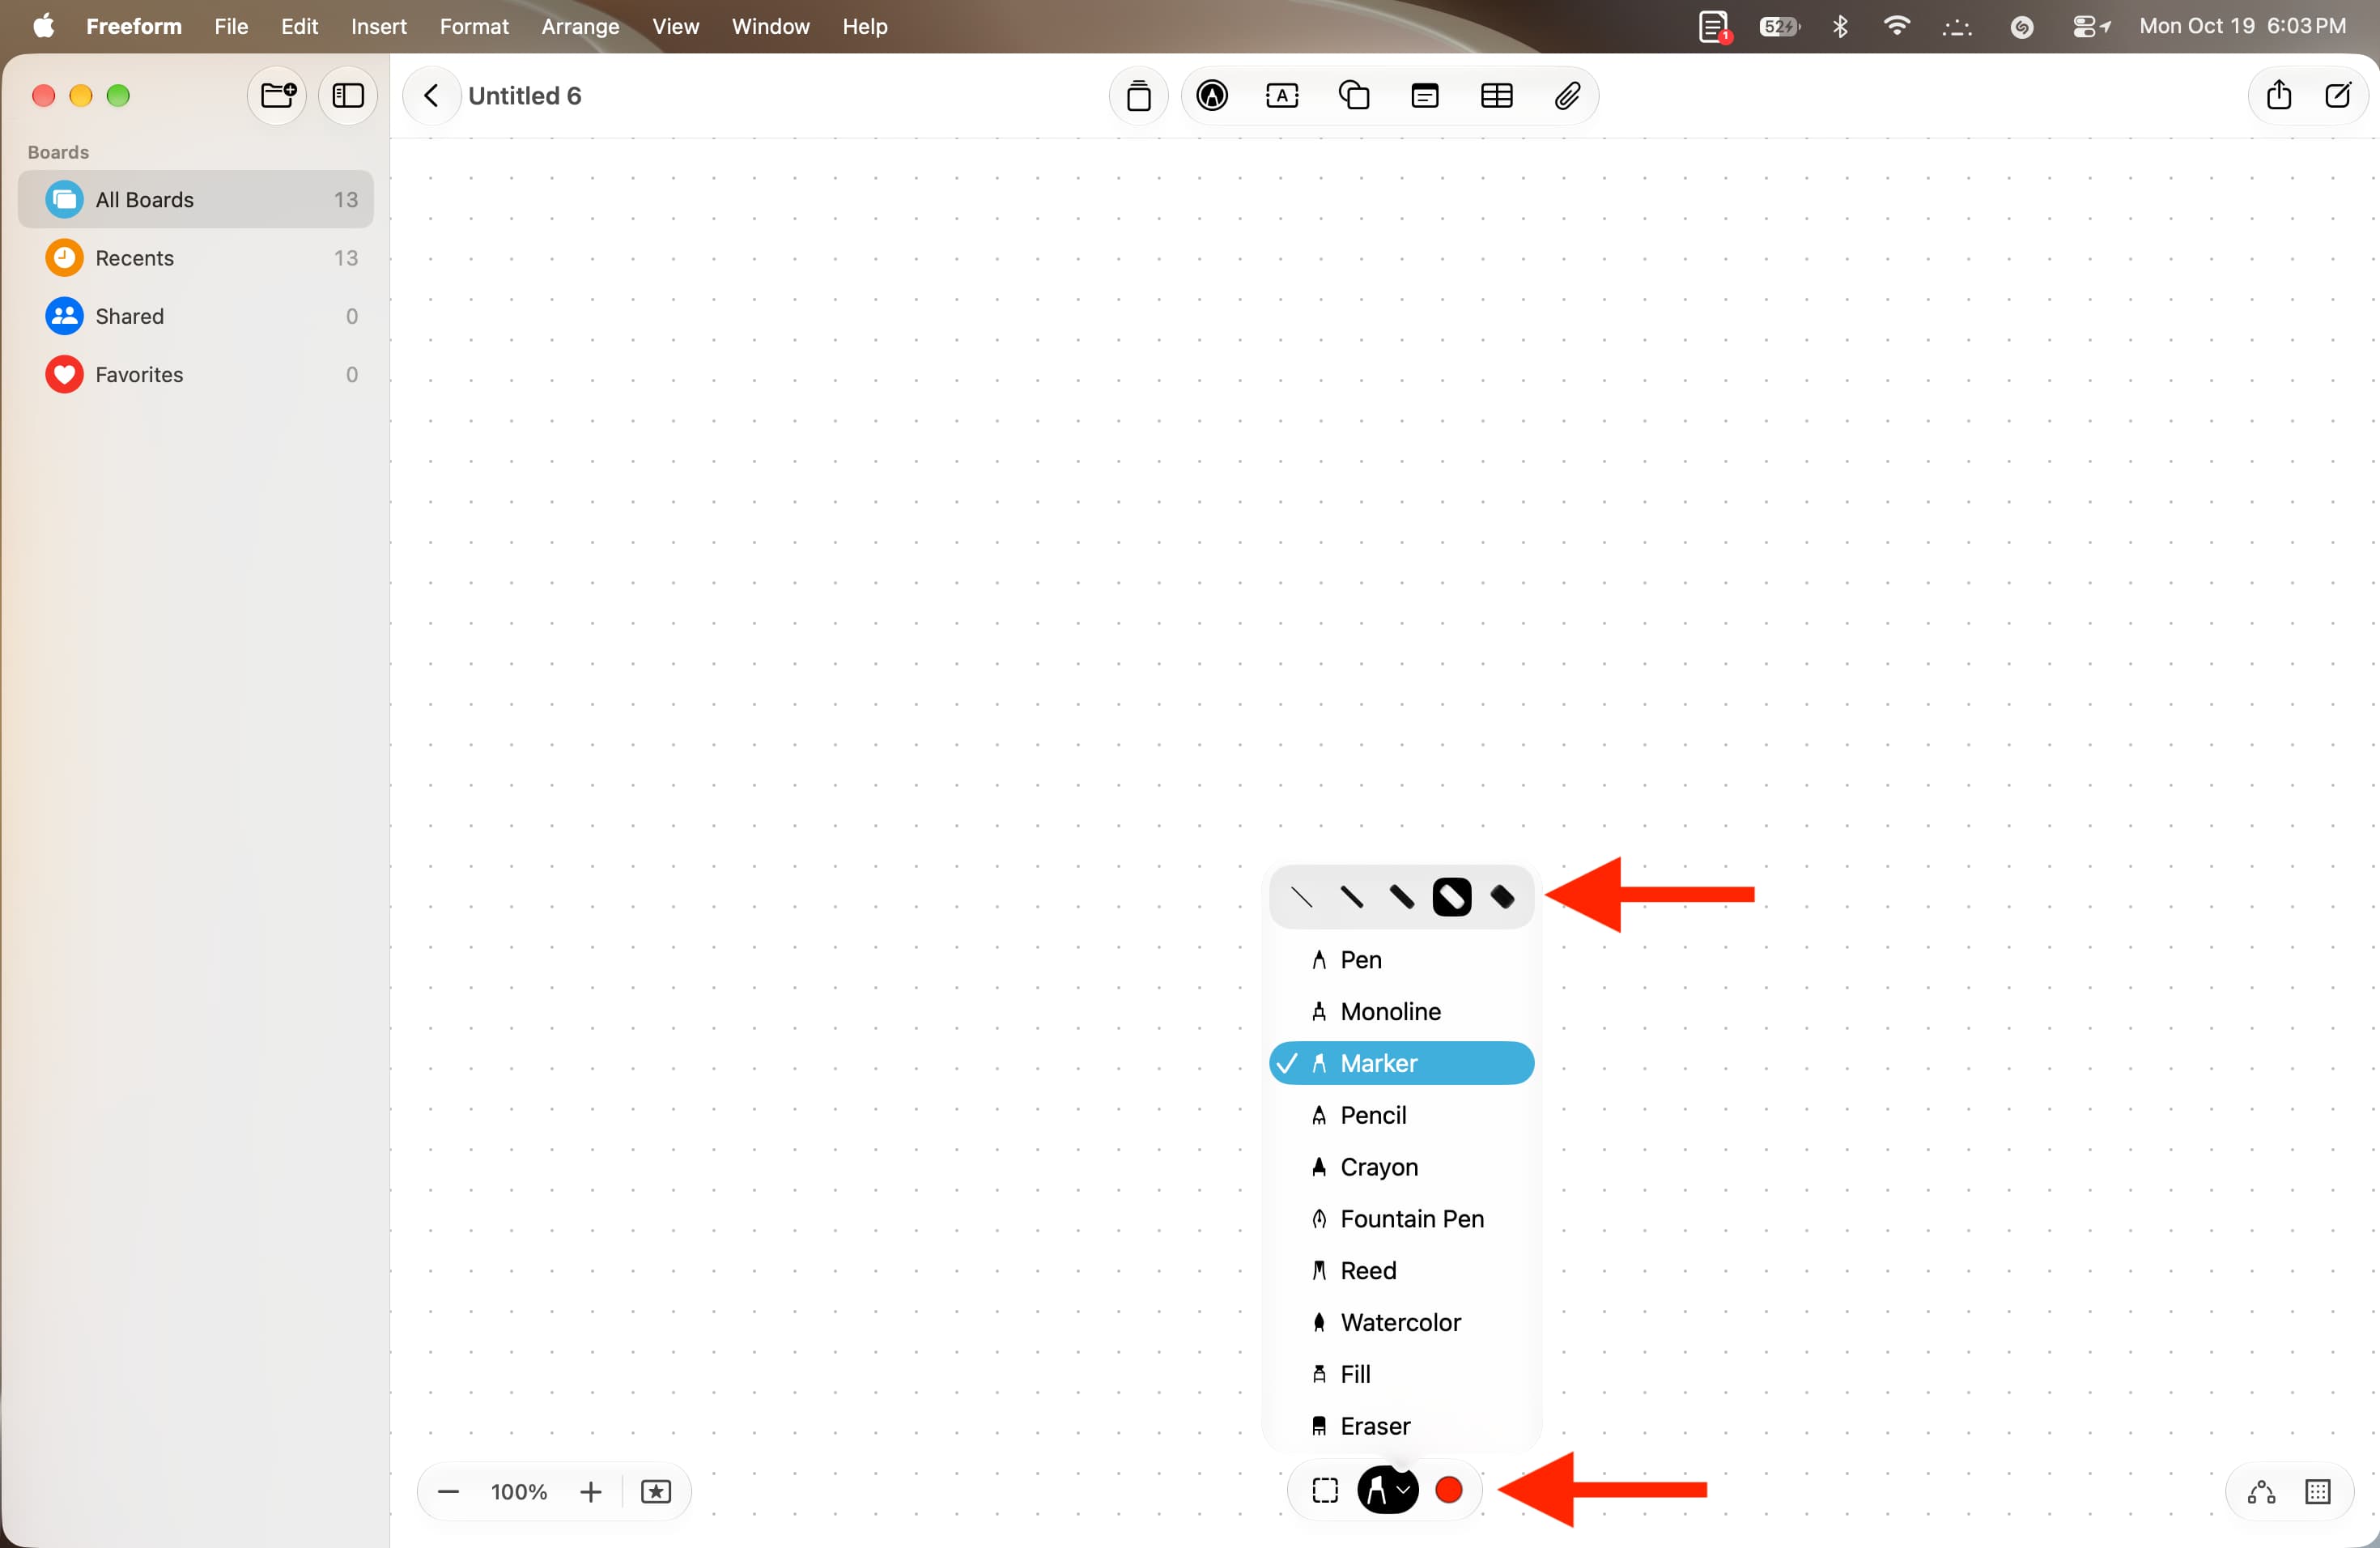Click the new board folder icon
The image size is (2380, 1548).
coord(277,96)
